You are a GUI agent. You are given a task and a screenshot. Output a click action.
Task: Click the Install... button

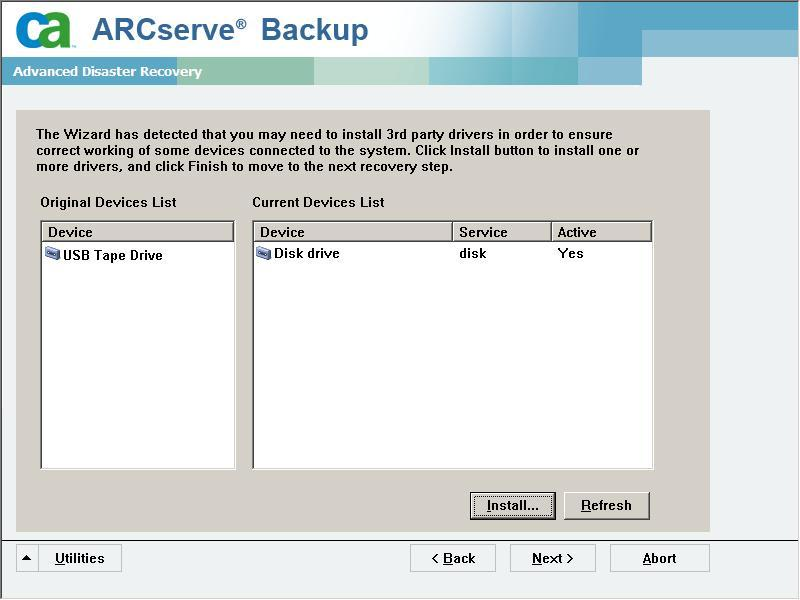pyautogui.click(x=512, y=506)
